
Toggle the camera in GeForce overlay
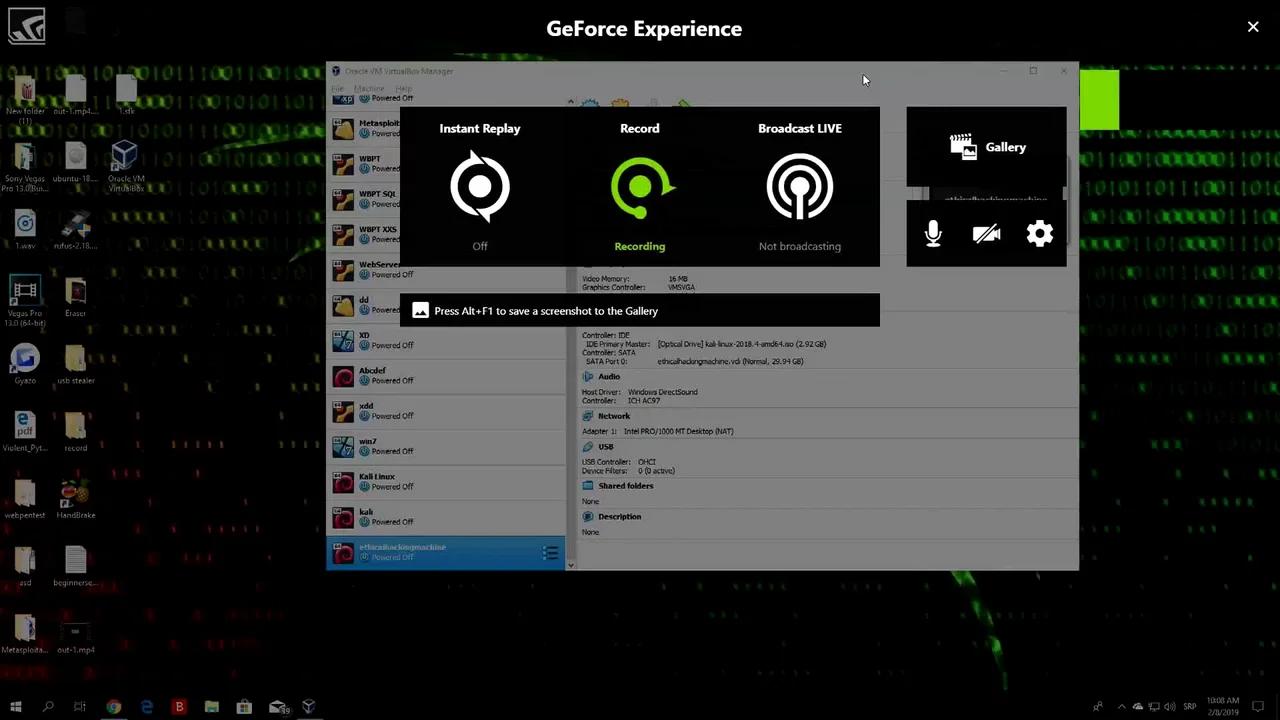tap(986, 234)
